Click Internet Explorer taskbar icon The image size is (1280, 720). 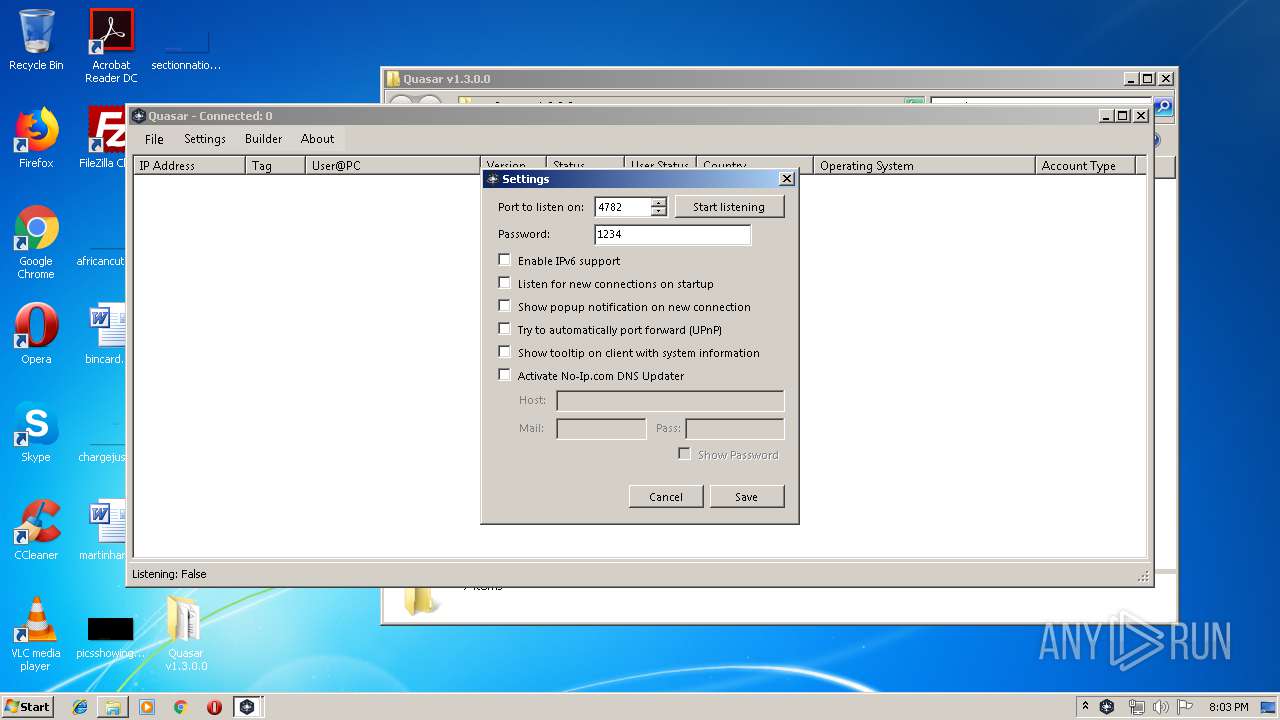click(x=80, y=707)
